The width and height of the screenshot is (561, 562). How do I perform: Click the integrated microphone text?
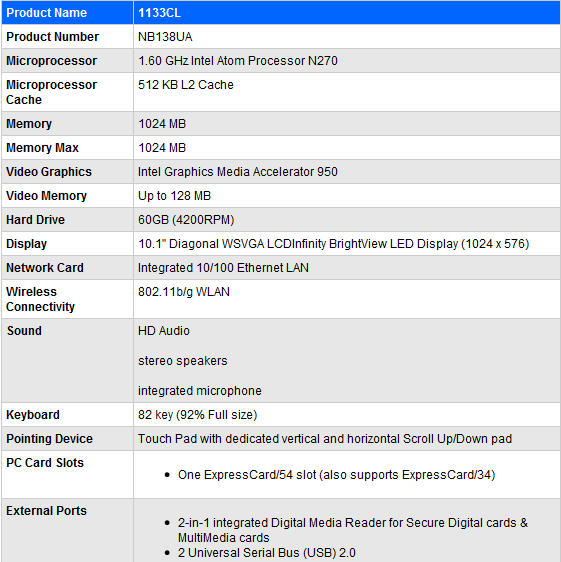click(x=200, y=391)
